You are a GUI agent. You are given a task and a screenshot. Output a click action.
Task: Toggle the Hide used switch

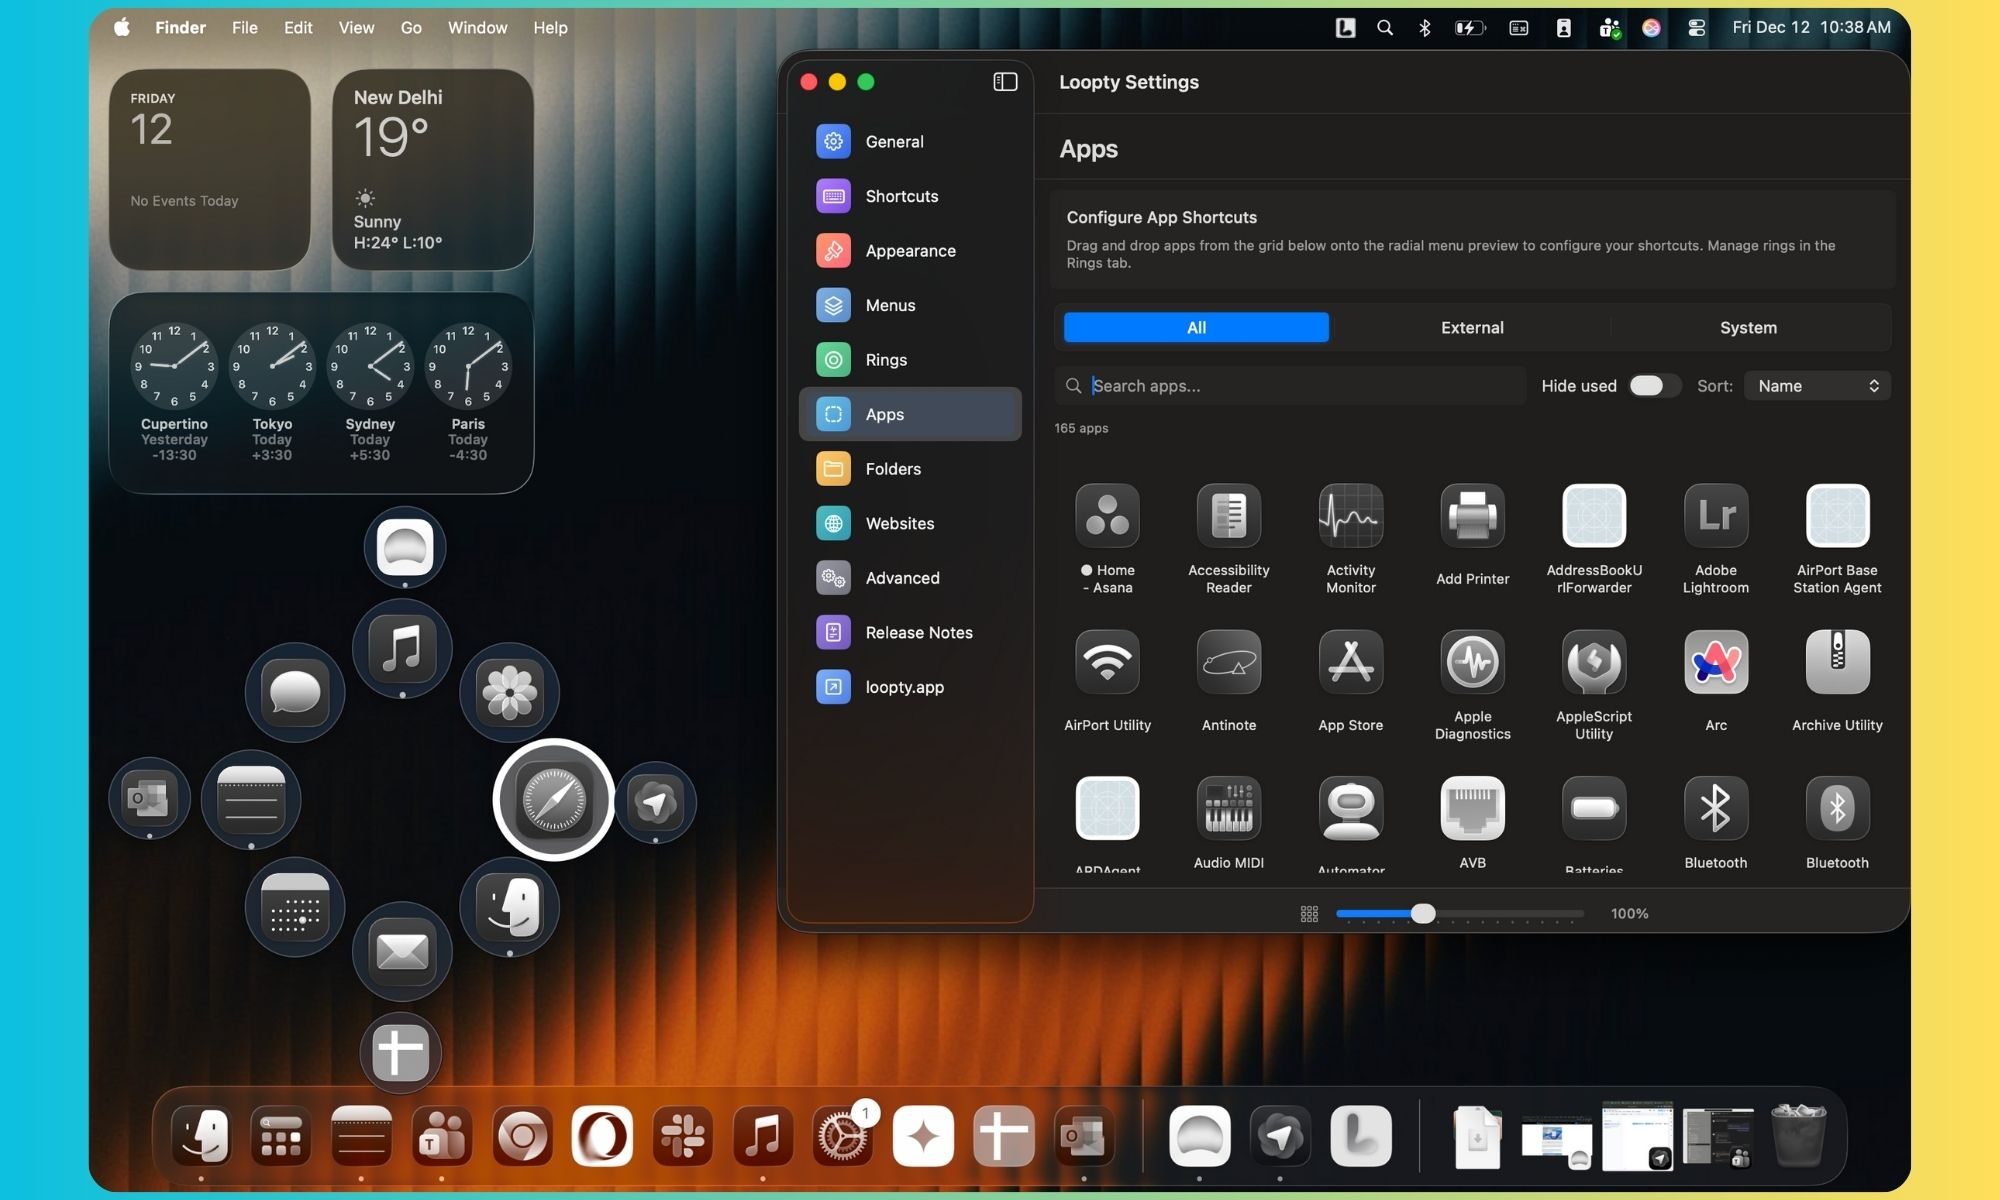click(1653, 385)
